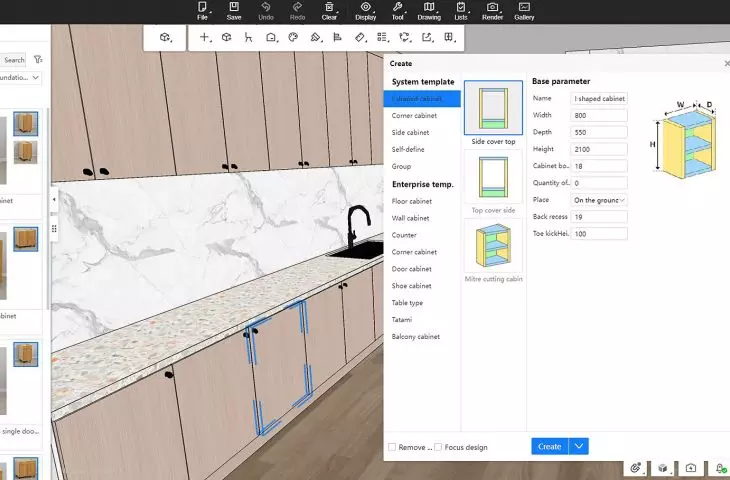Enable the Focus design checkbox
The image size is (730, 480).
click(x=438, y=447)
